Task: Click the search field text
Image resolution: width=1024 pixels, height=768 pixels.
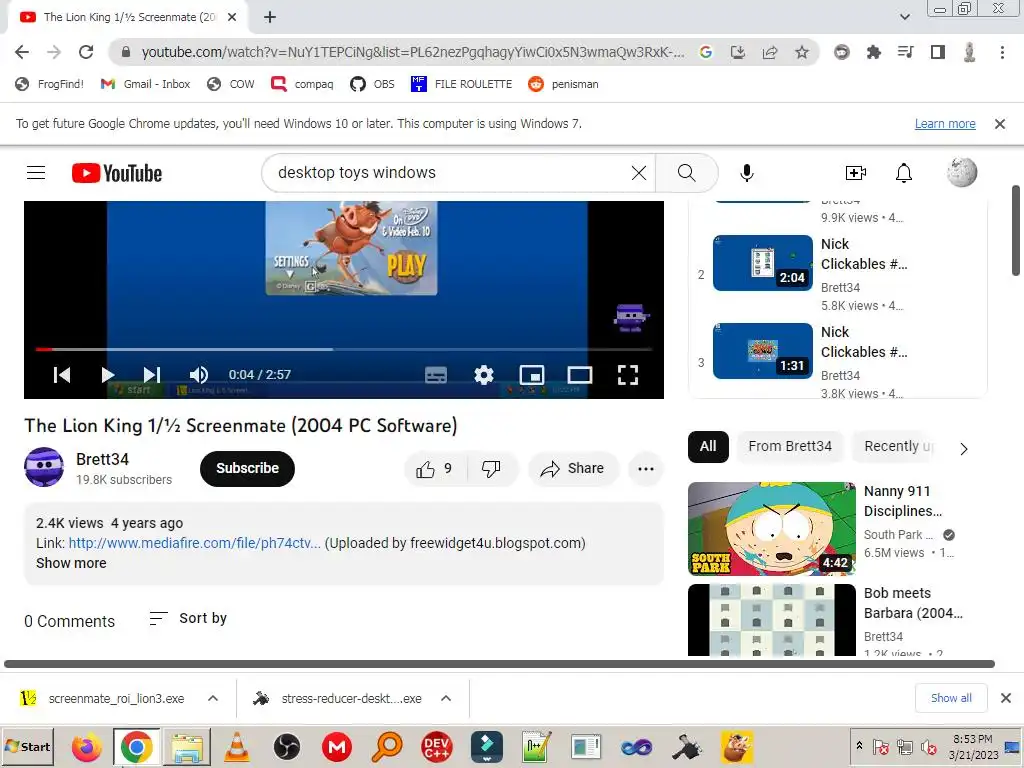Action: point(357,173)
